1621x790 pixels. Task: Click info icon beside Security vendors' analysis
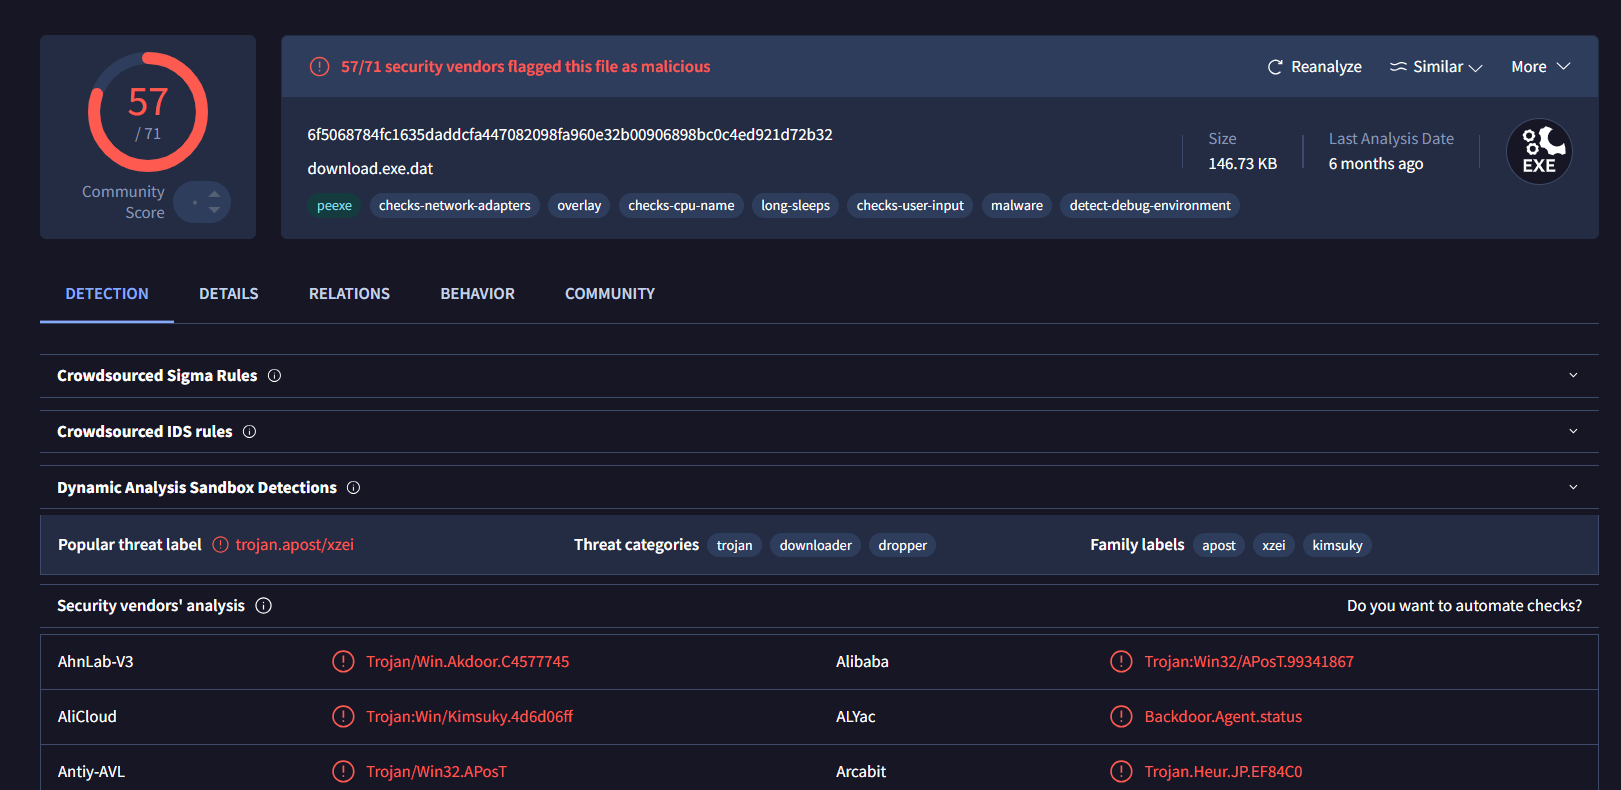(x=264, y=606)
